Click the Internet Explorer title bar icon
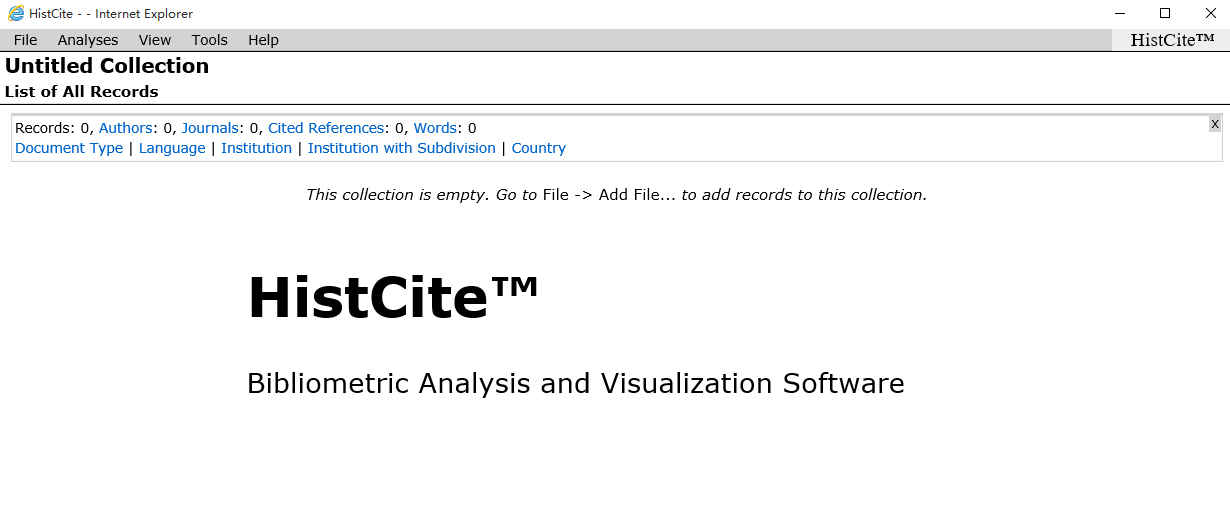 pyautogui.click(x=16, y=13)
